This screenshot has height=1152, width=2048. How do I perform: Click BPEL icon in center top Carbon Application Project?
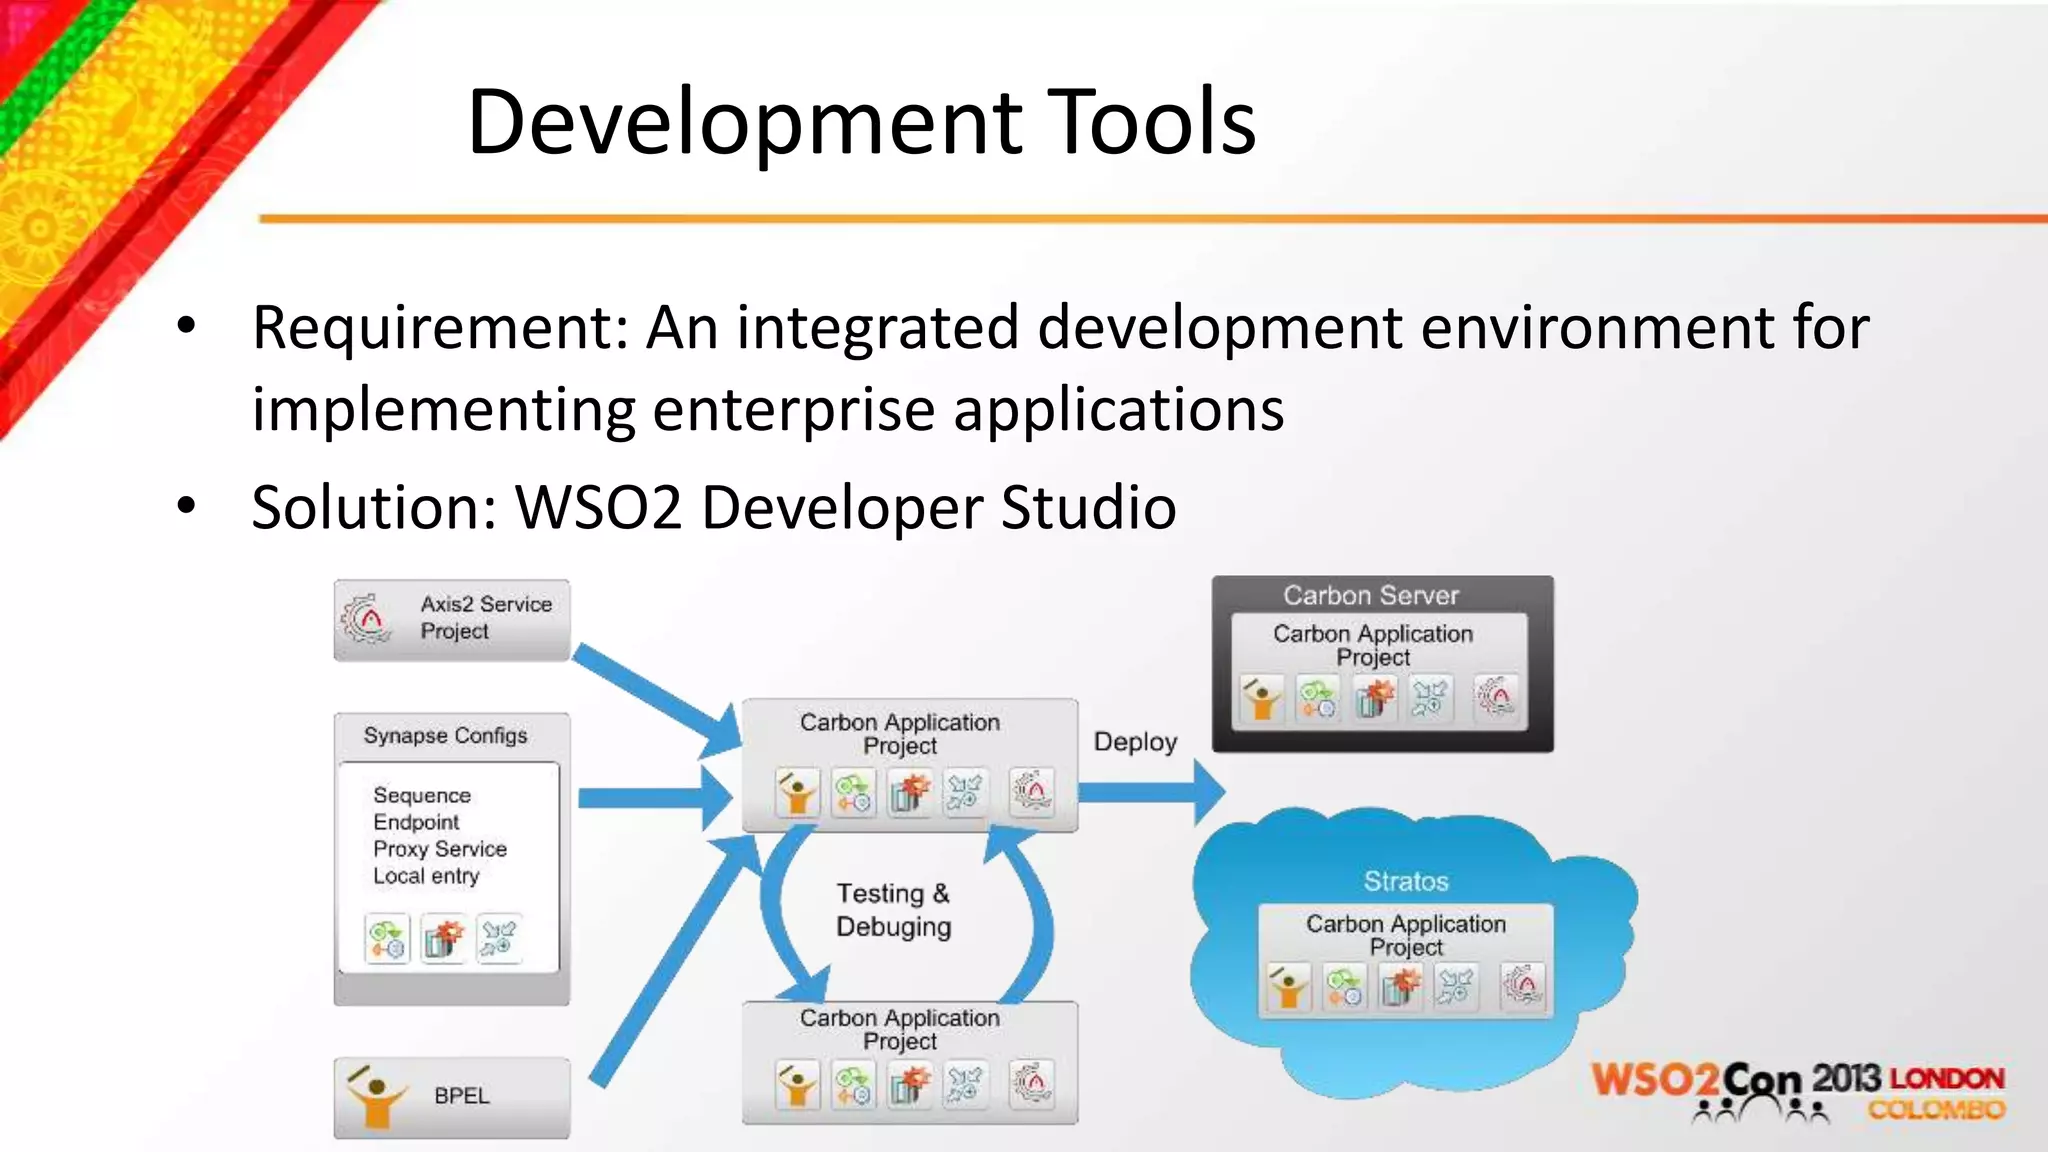tap(797, 793)
